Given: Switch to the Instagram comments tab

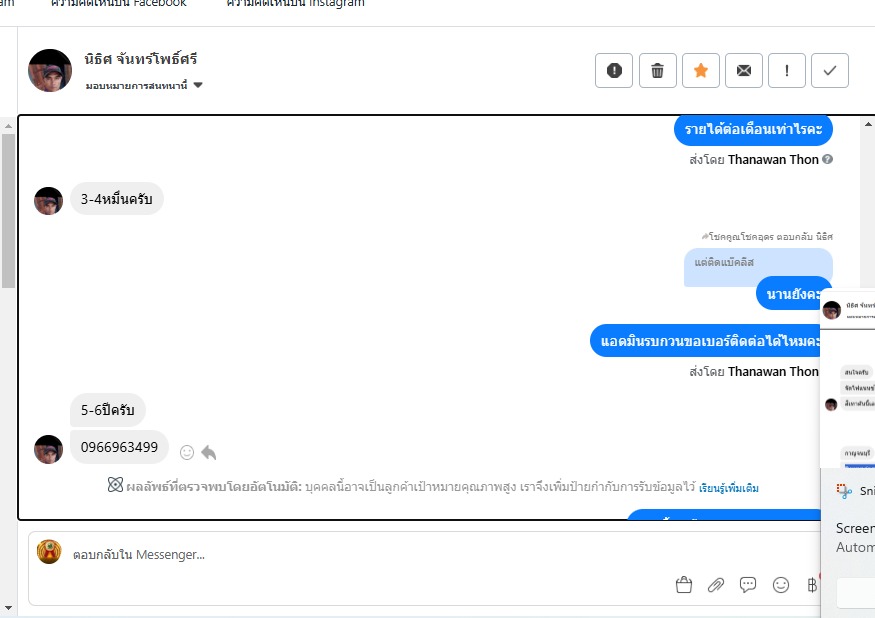Looking at the screenshot, I should pyautogui.click(x=295, y=3).
